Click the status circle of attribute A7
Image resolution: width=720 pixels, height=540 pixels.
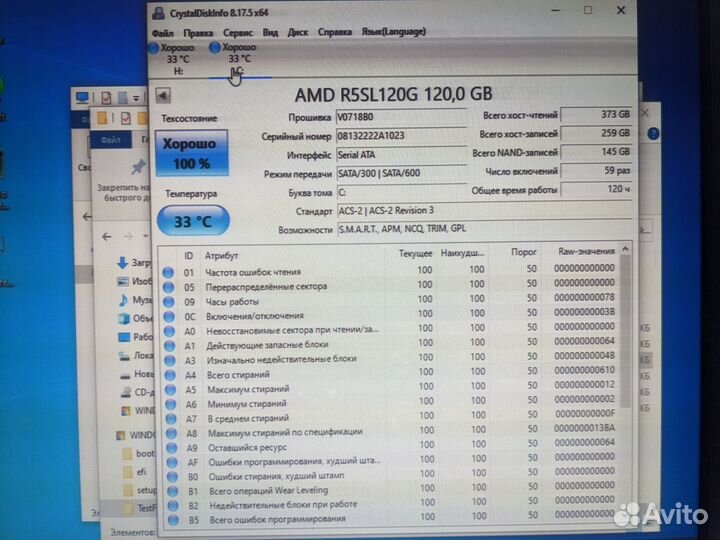(171, 418)
